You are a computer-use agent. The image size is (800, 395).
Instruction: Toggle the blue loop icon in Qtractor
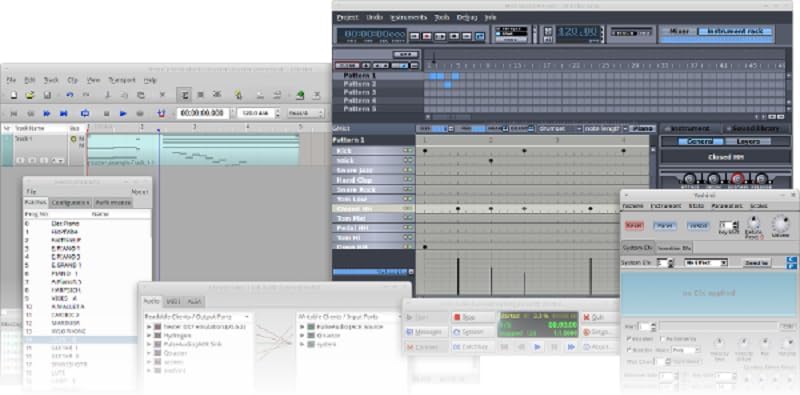click(x=85, y=113)
